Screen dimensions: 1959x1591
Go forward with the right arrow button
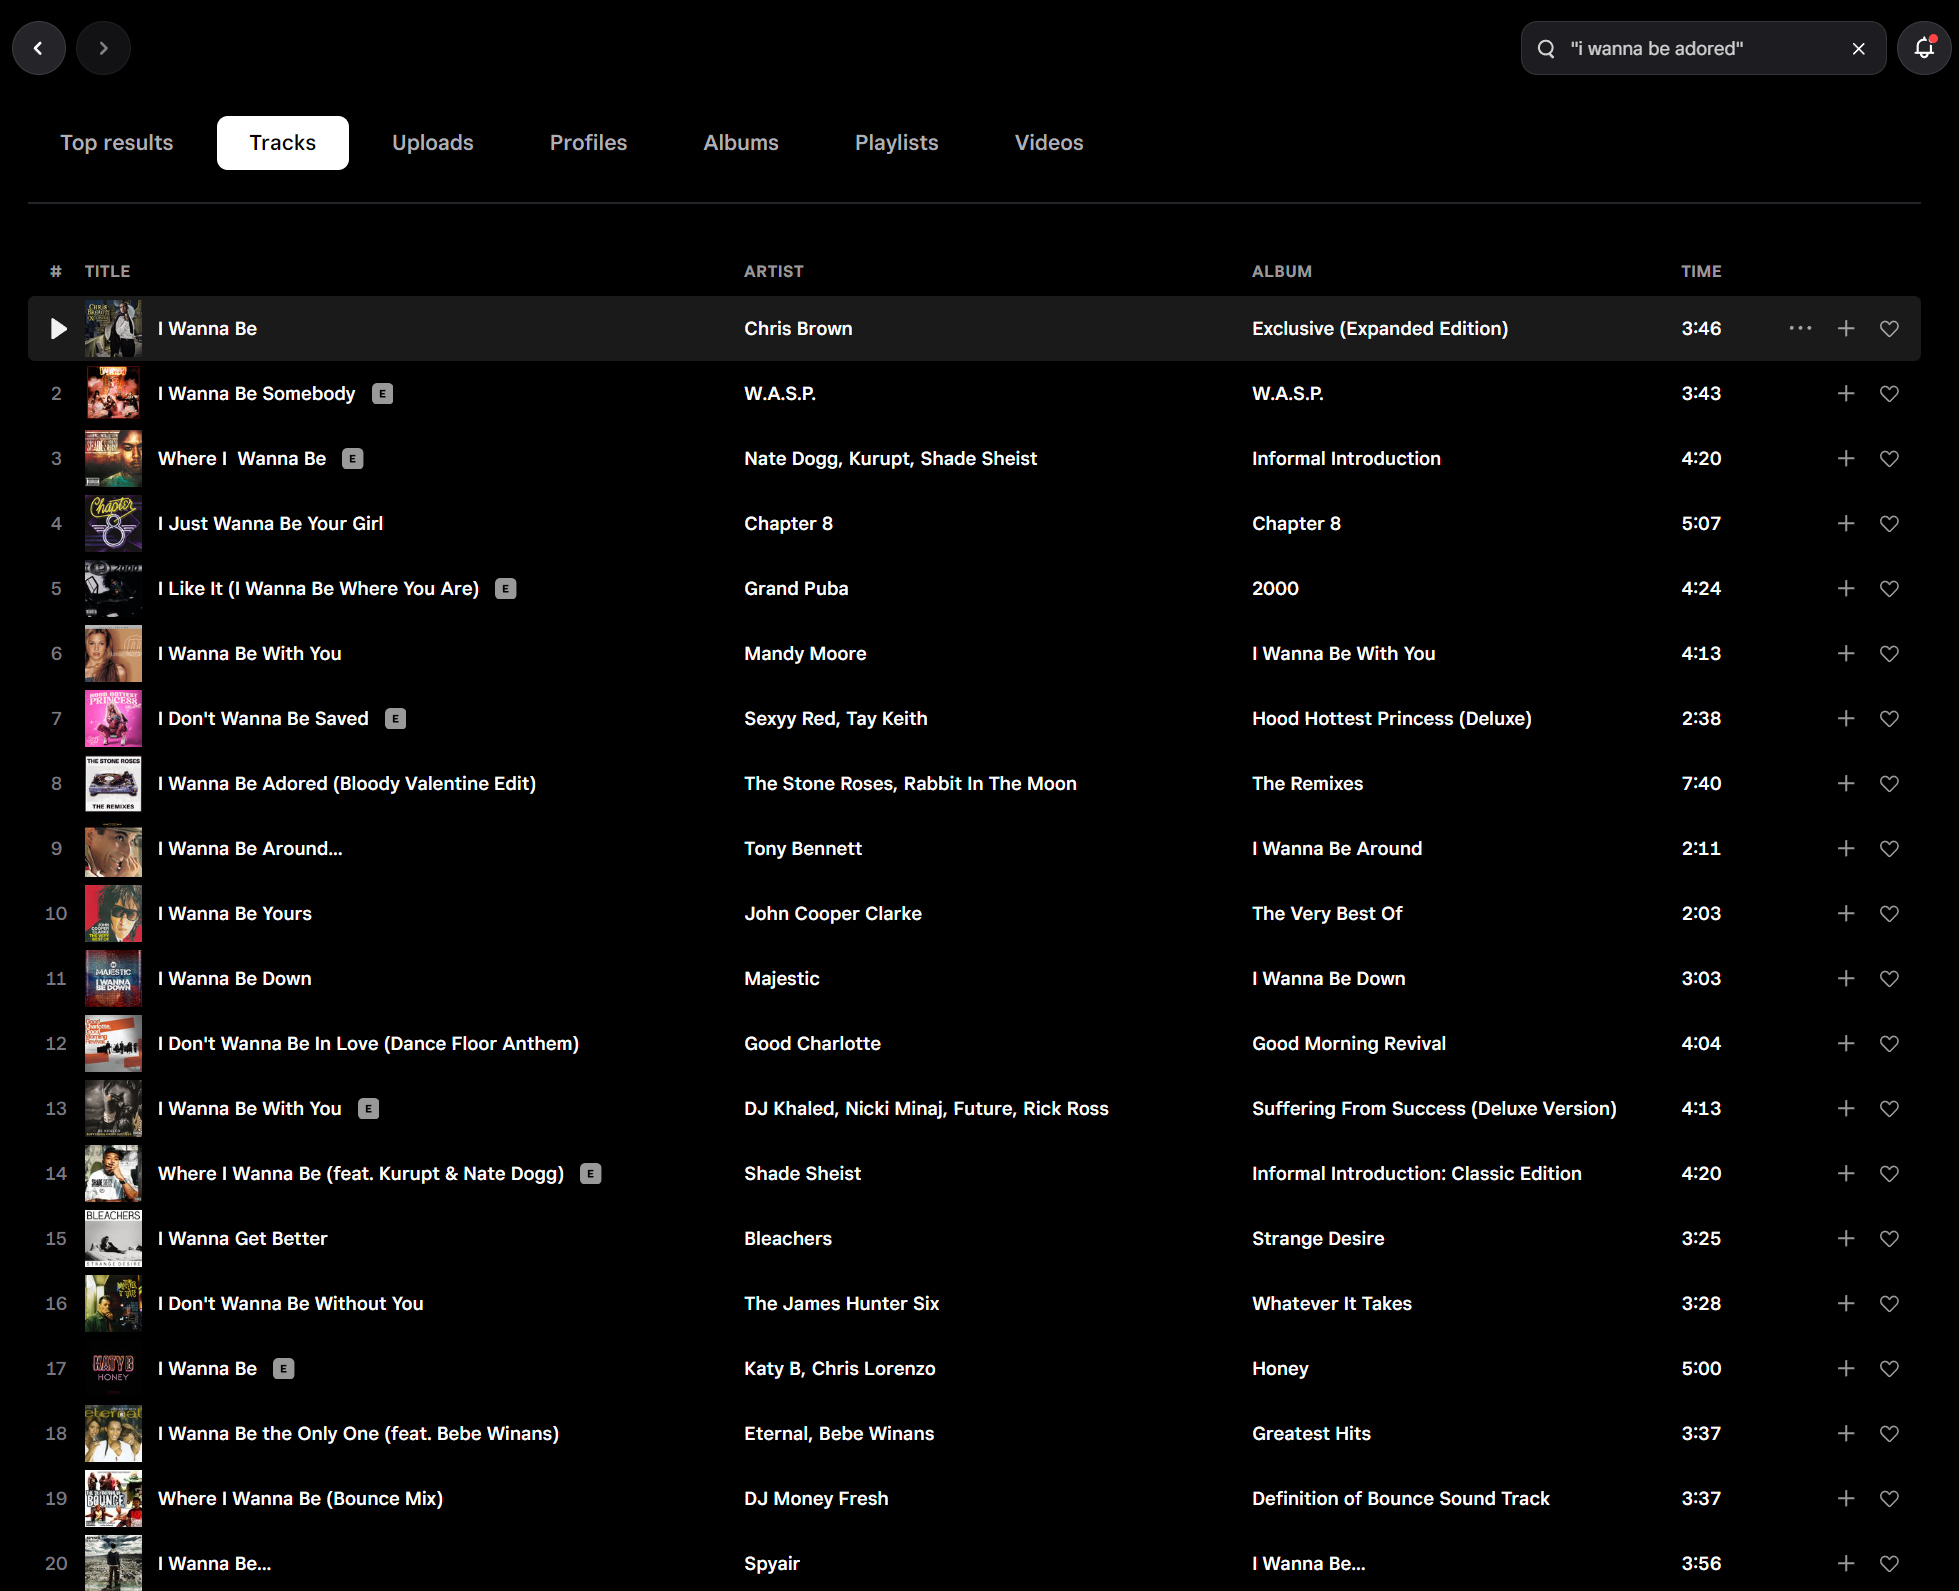pyautogui.click(x=103, y=48)
